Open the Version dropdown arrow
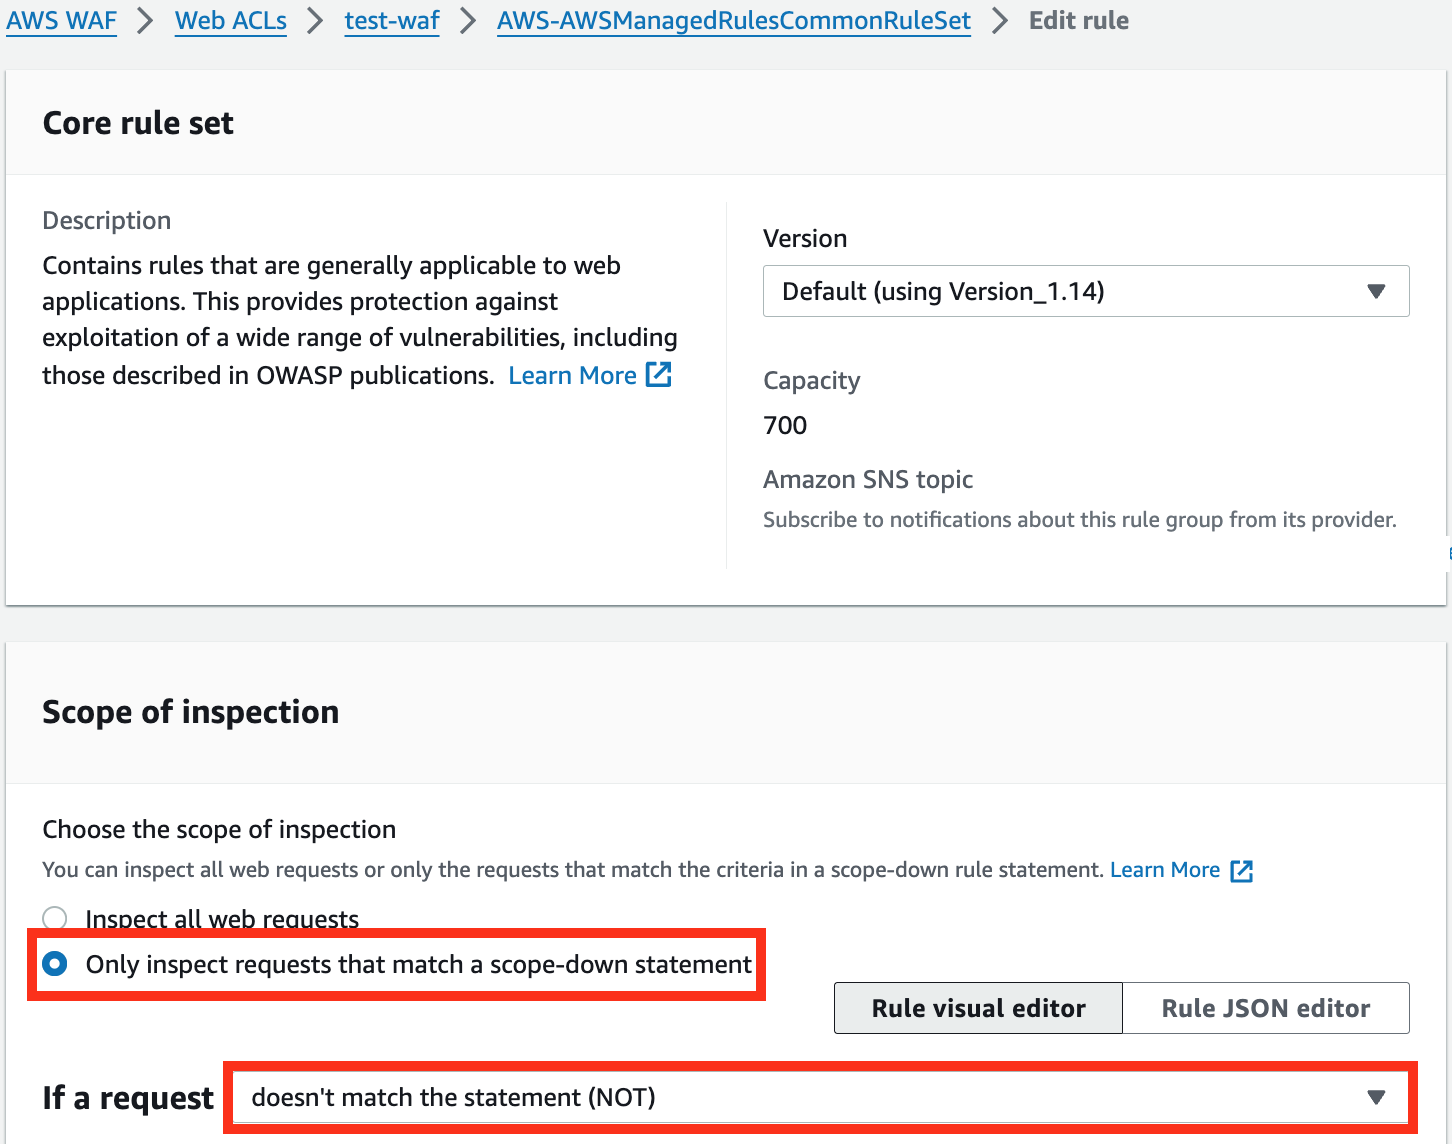Viewport: 1452px width, 1144px height. 1376,291
